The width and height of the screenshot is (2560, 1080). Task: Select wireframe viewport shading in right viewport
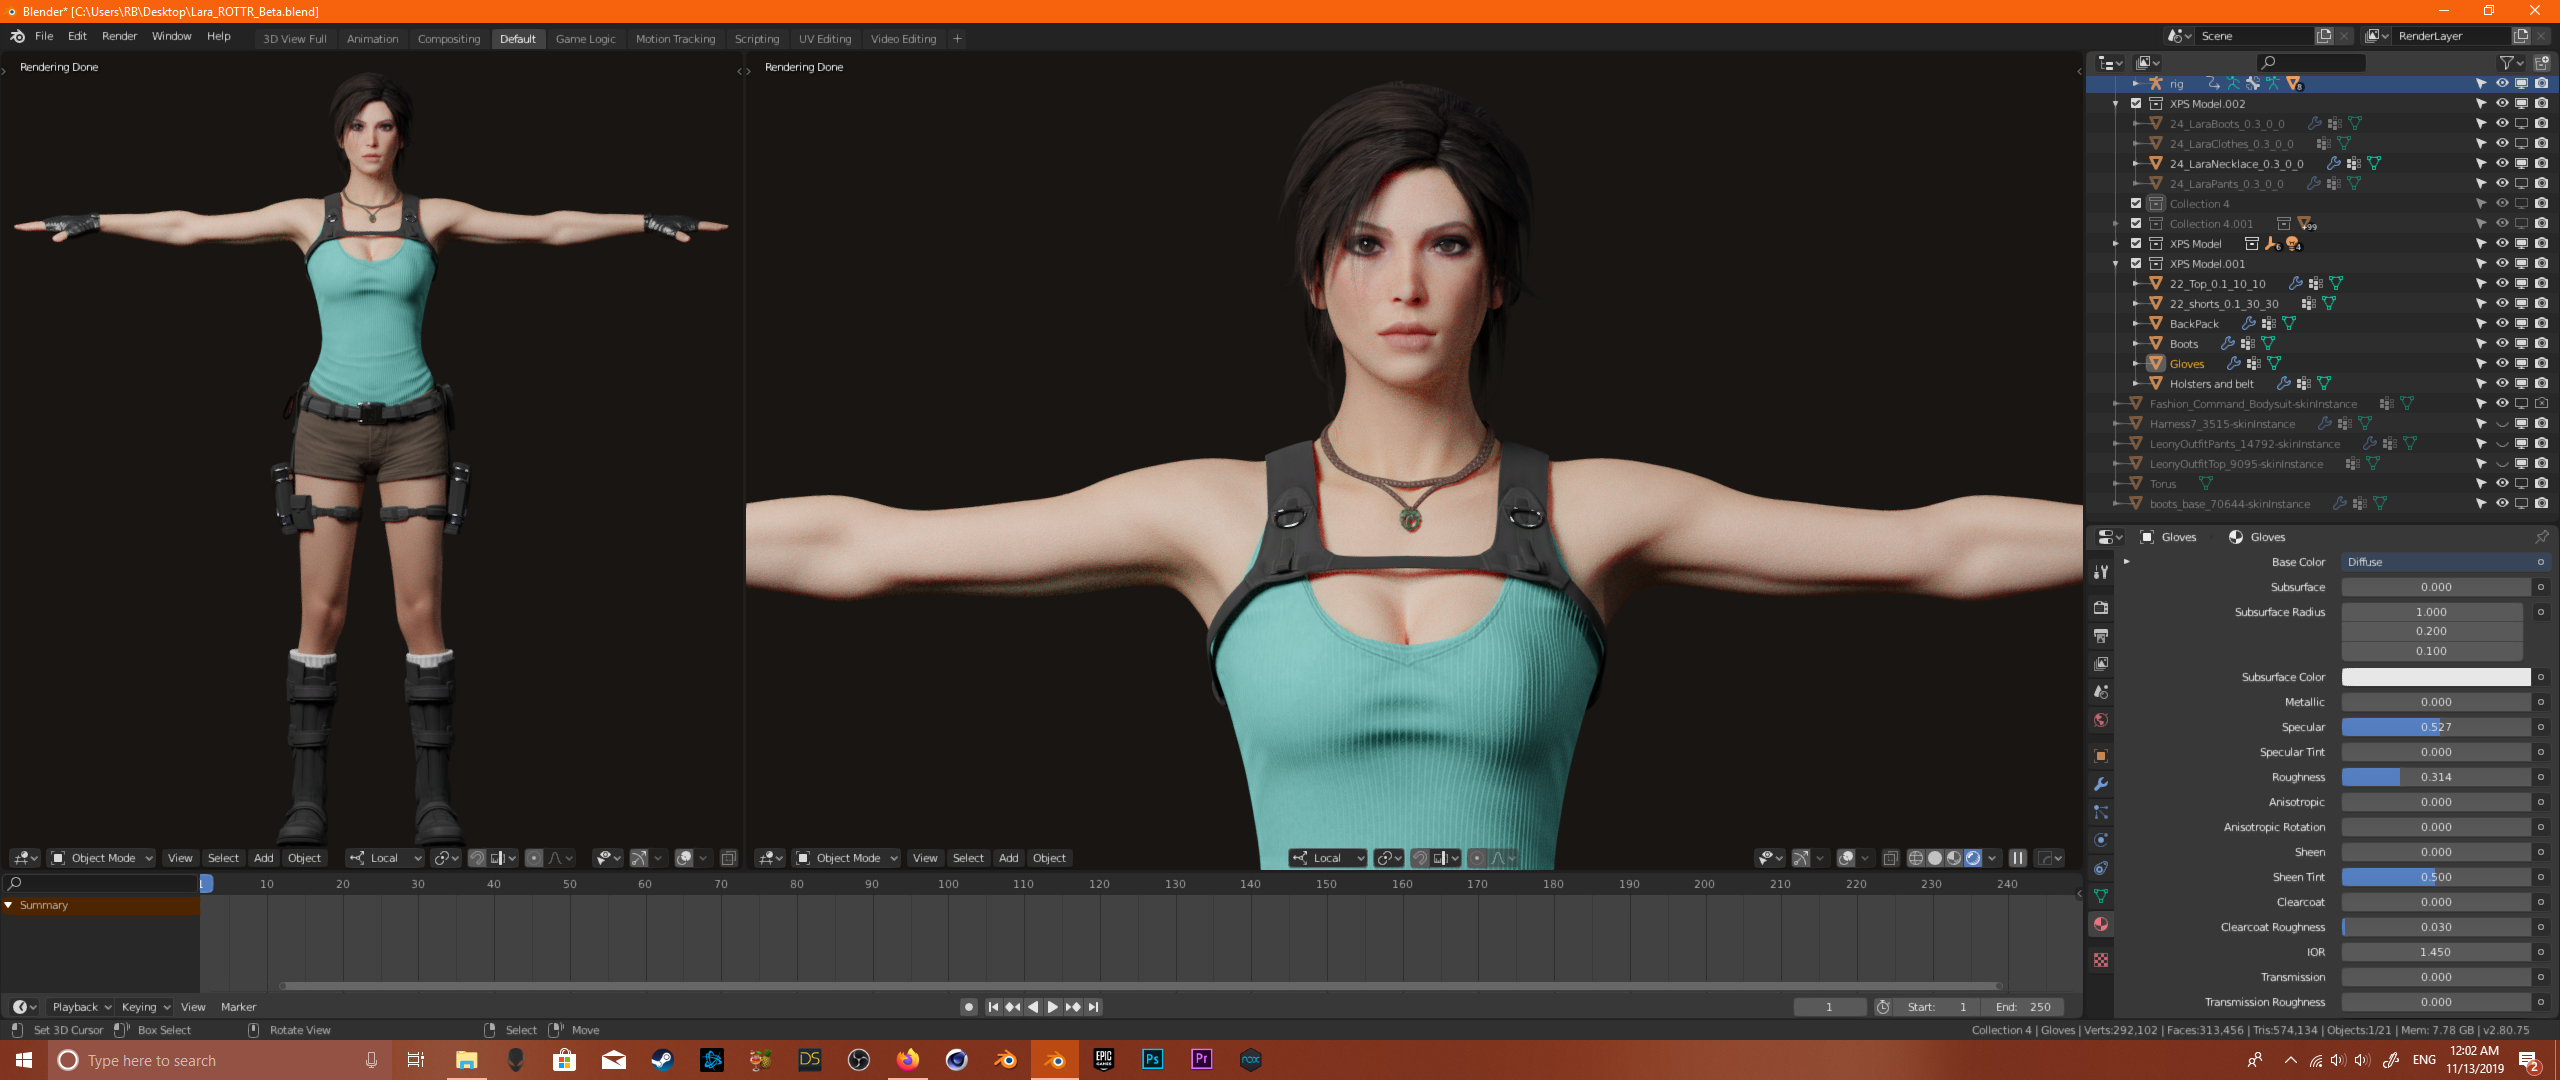tap(1916, 858)
